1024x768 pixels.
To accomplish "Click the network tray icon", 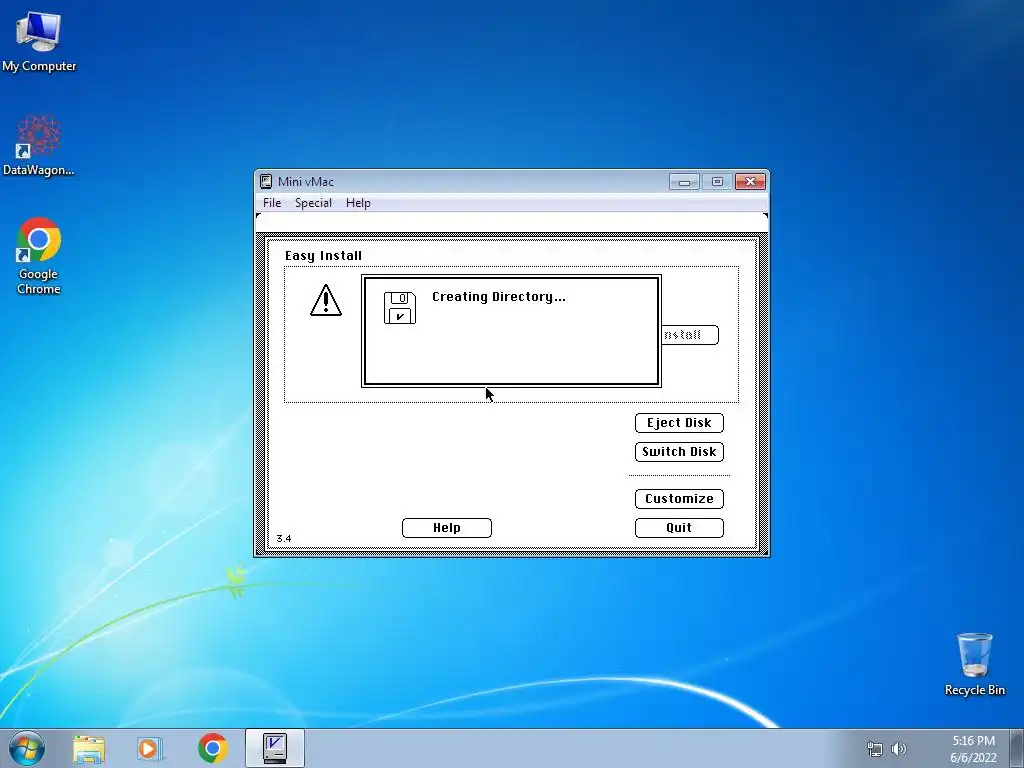I will [x=874, y=749].
